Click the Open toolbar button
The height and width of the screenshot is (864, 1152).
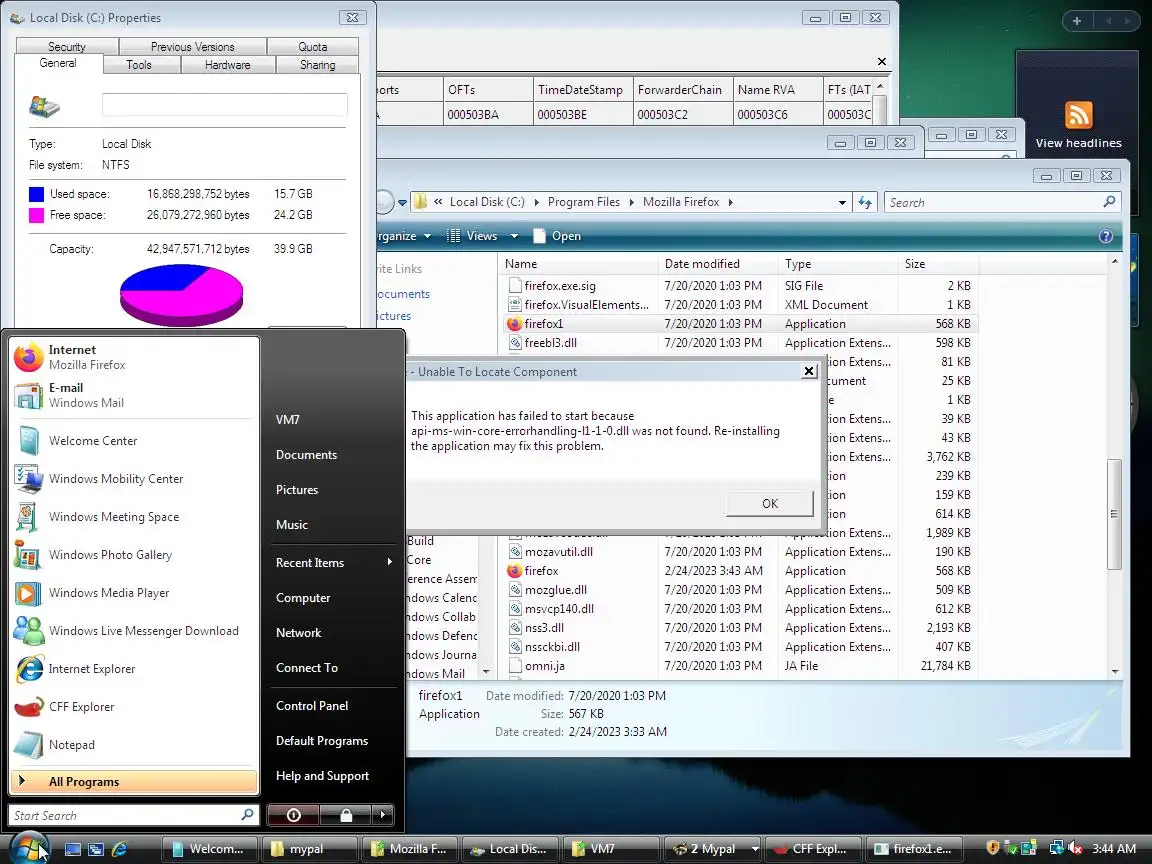point(558,236)
